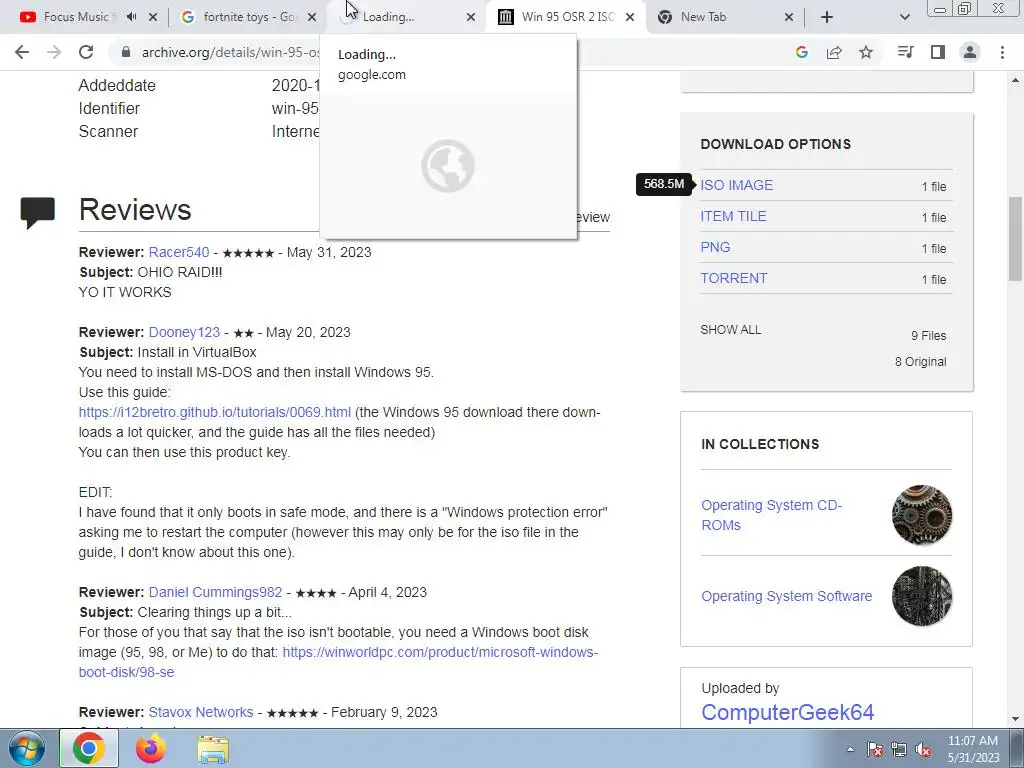This screenshot has height=768, width=1024.
Task: Click the Reviews speech bubble icon
Action: coord(37,213)
